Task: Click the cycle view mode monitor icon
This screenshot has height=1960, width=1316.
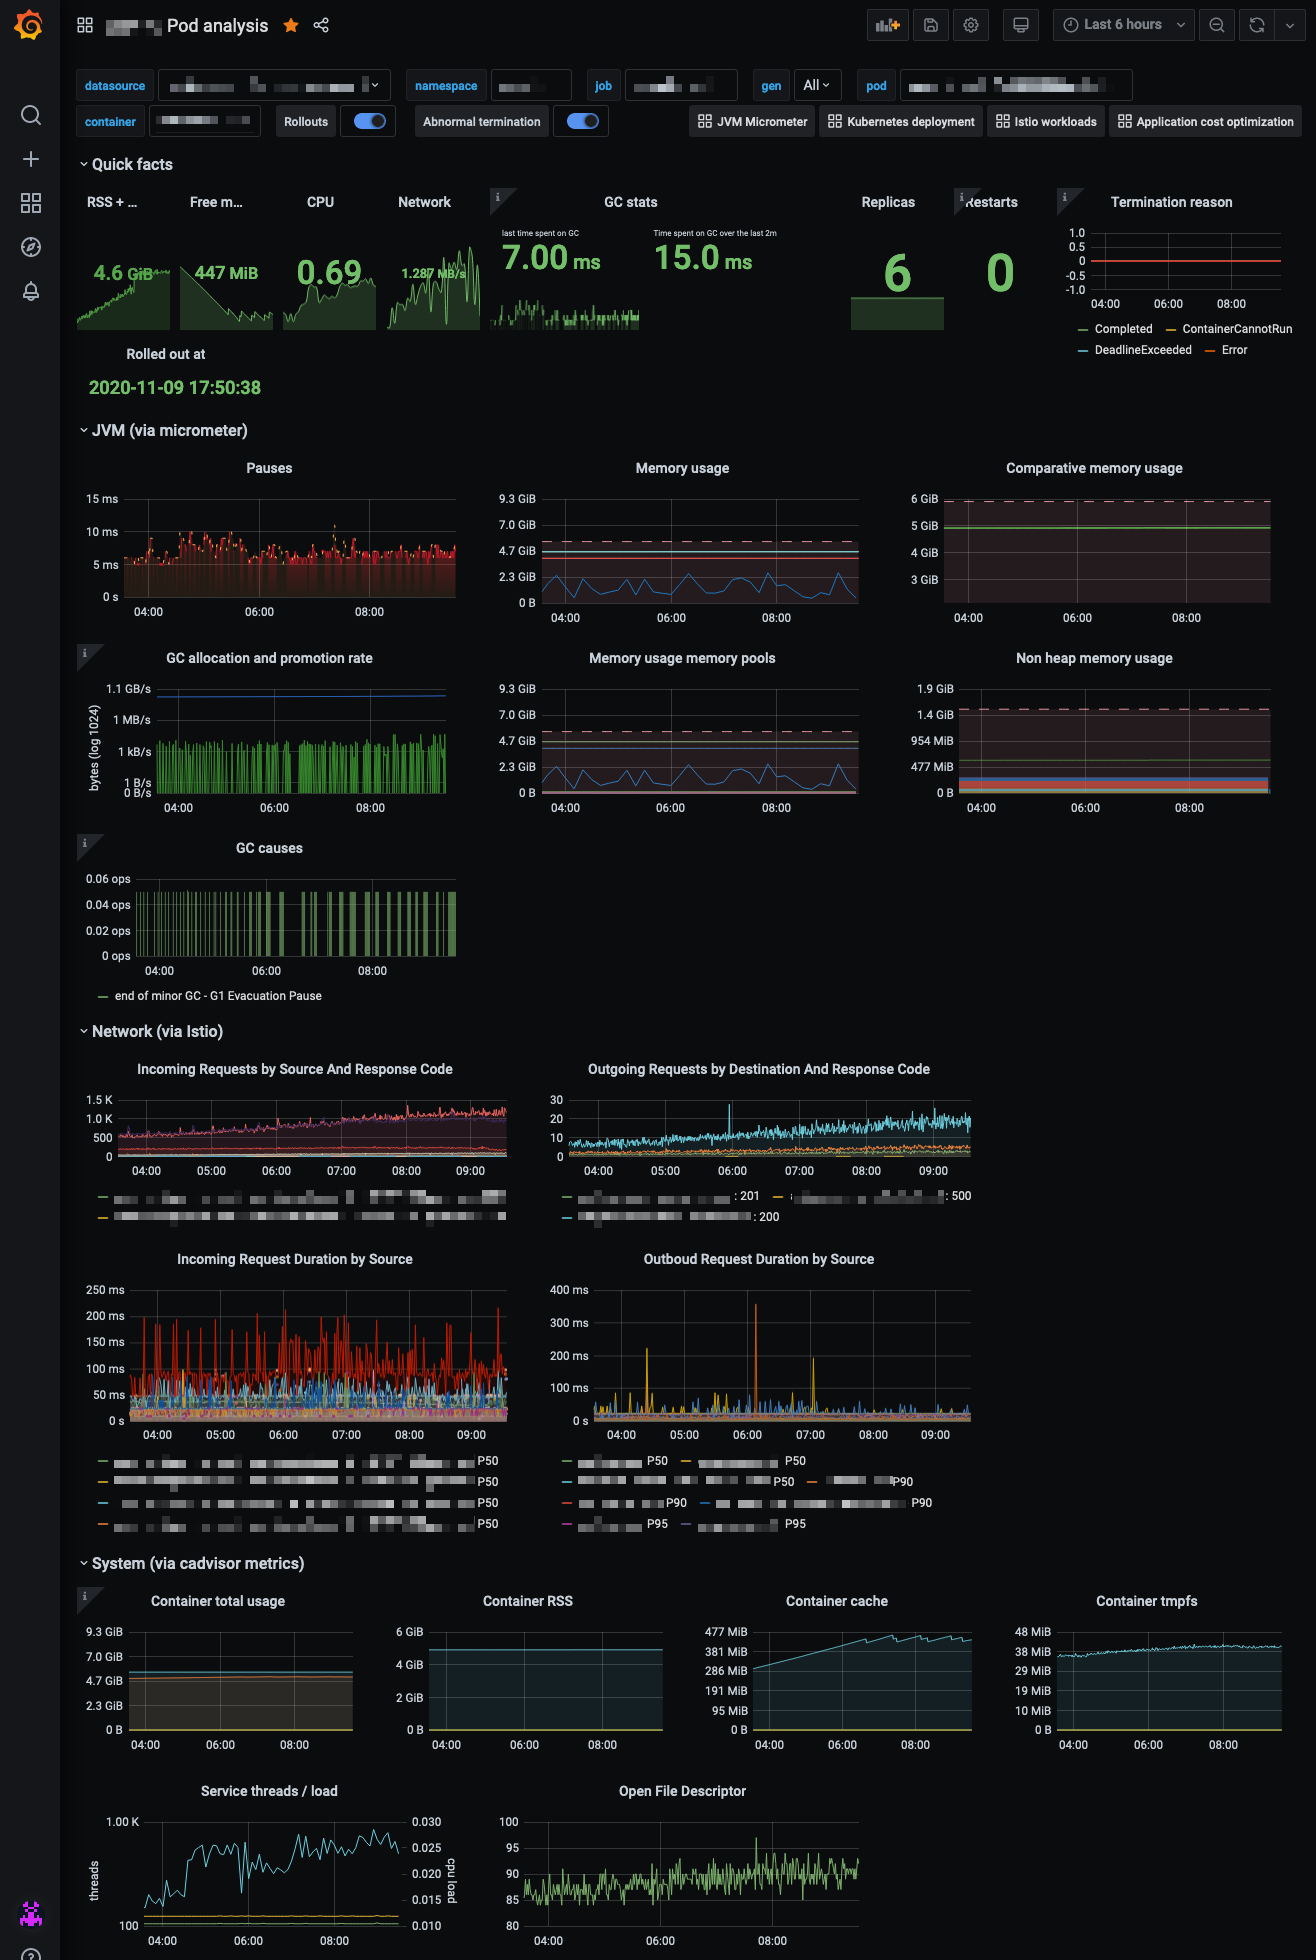Action: [1021, 25]
